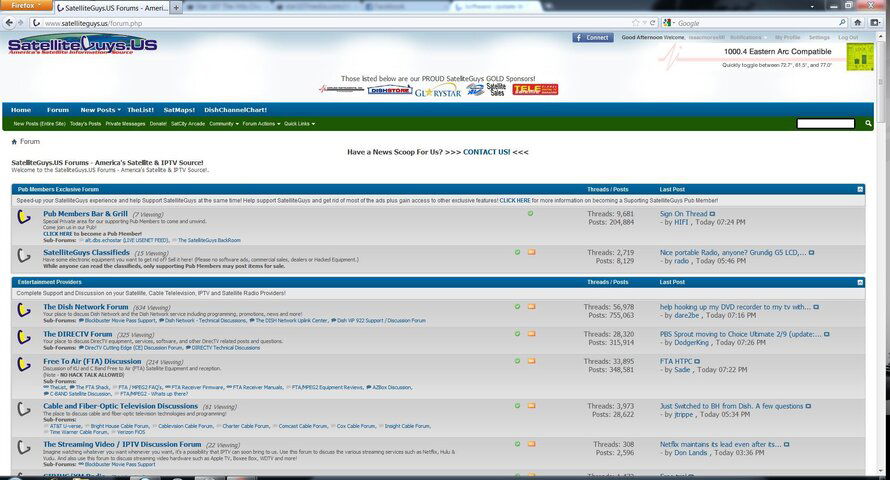The width and height of the screenshot is (890, 480).
Task: Click the magnifier in the Google search box
Action: 842,23
